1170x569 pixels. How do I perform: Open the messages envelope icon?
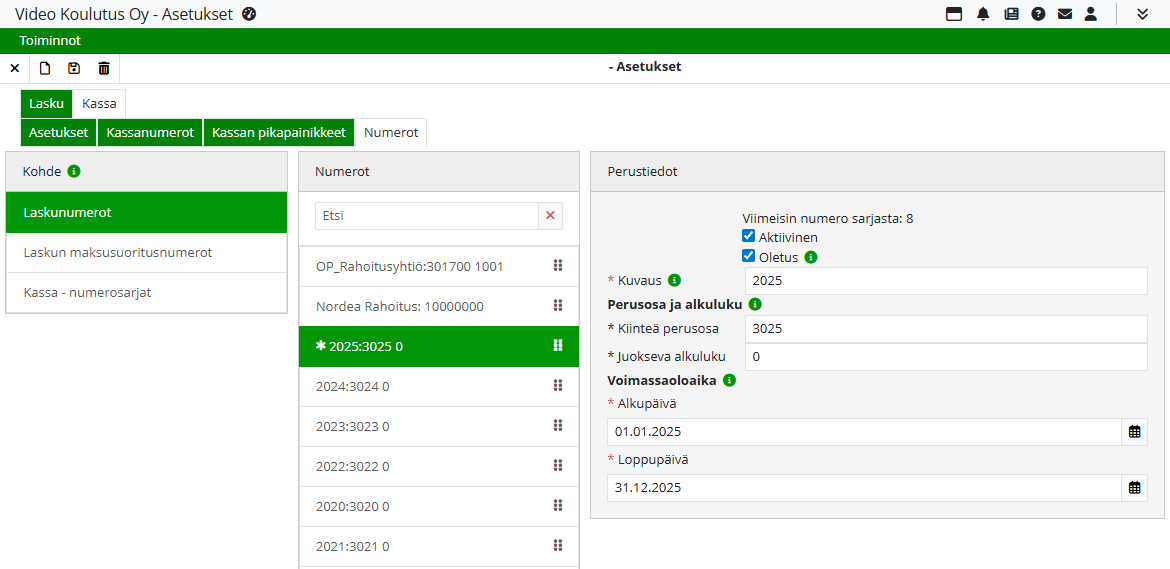[1065, 14]
